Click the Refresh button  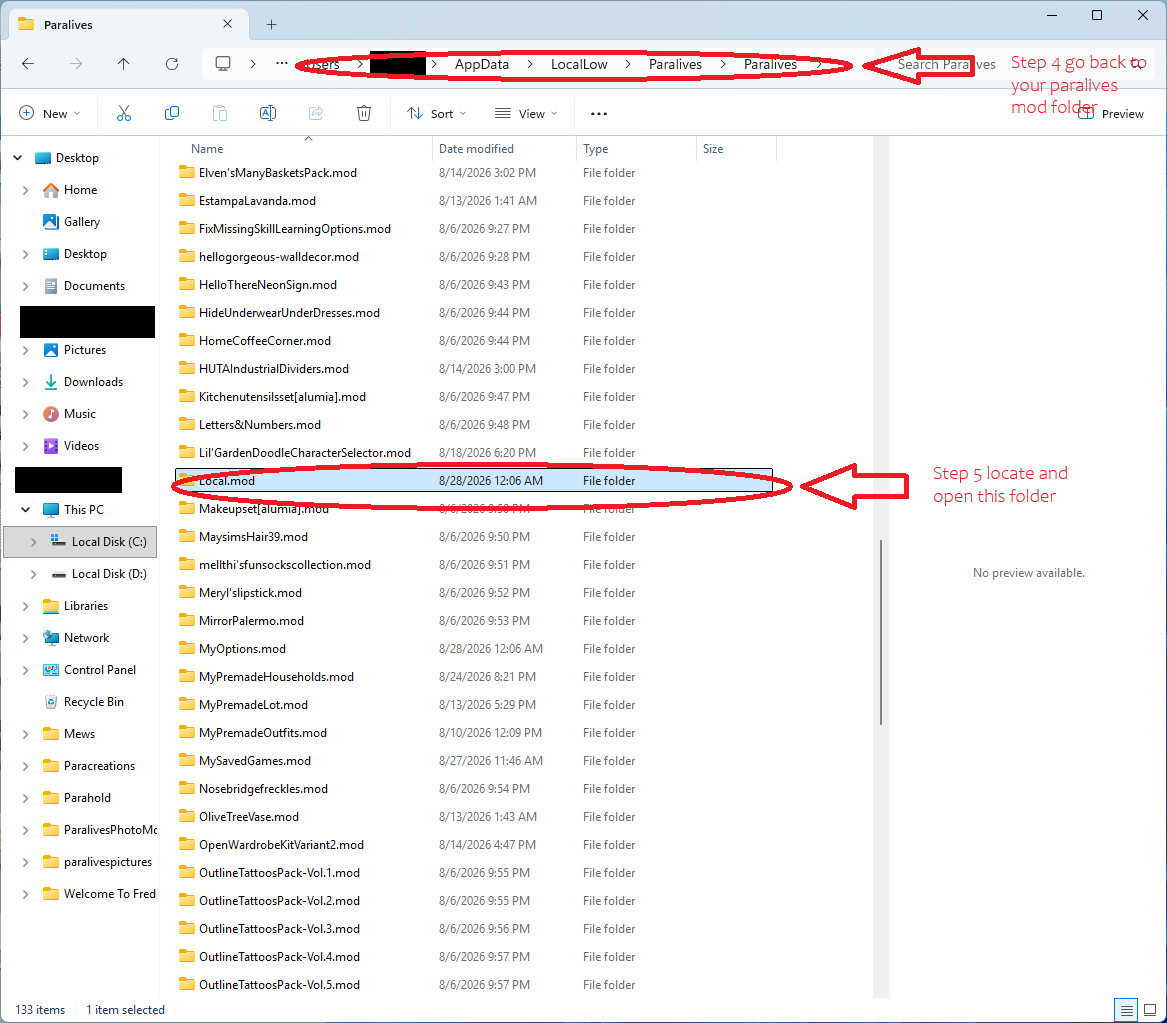[x=172, y=64]
